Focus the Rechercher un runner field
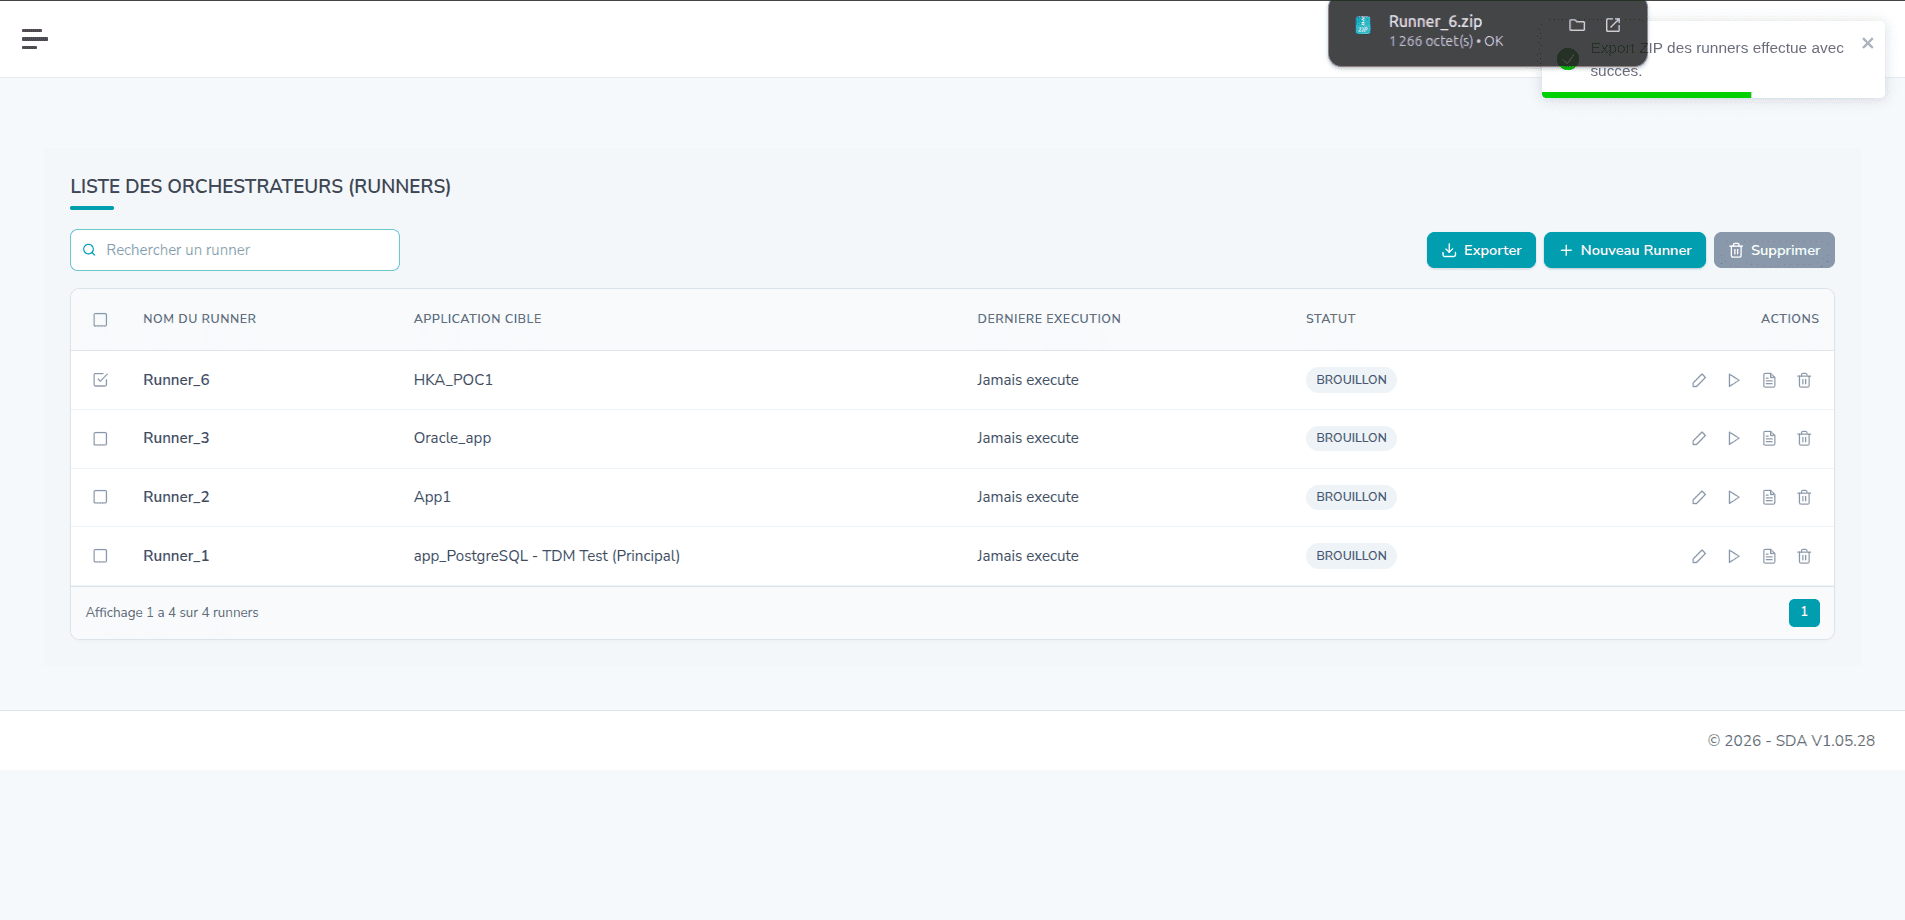 (x=235, y=250)
